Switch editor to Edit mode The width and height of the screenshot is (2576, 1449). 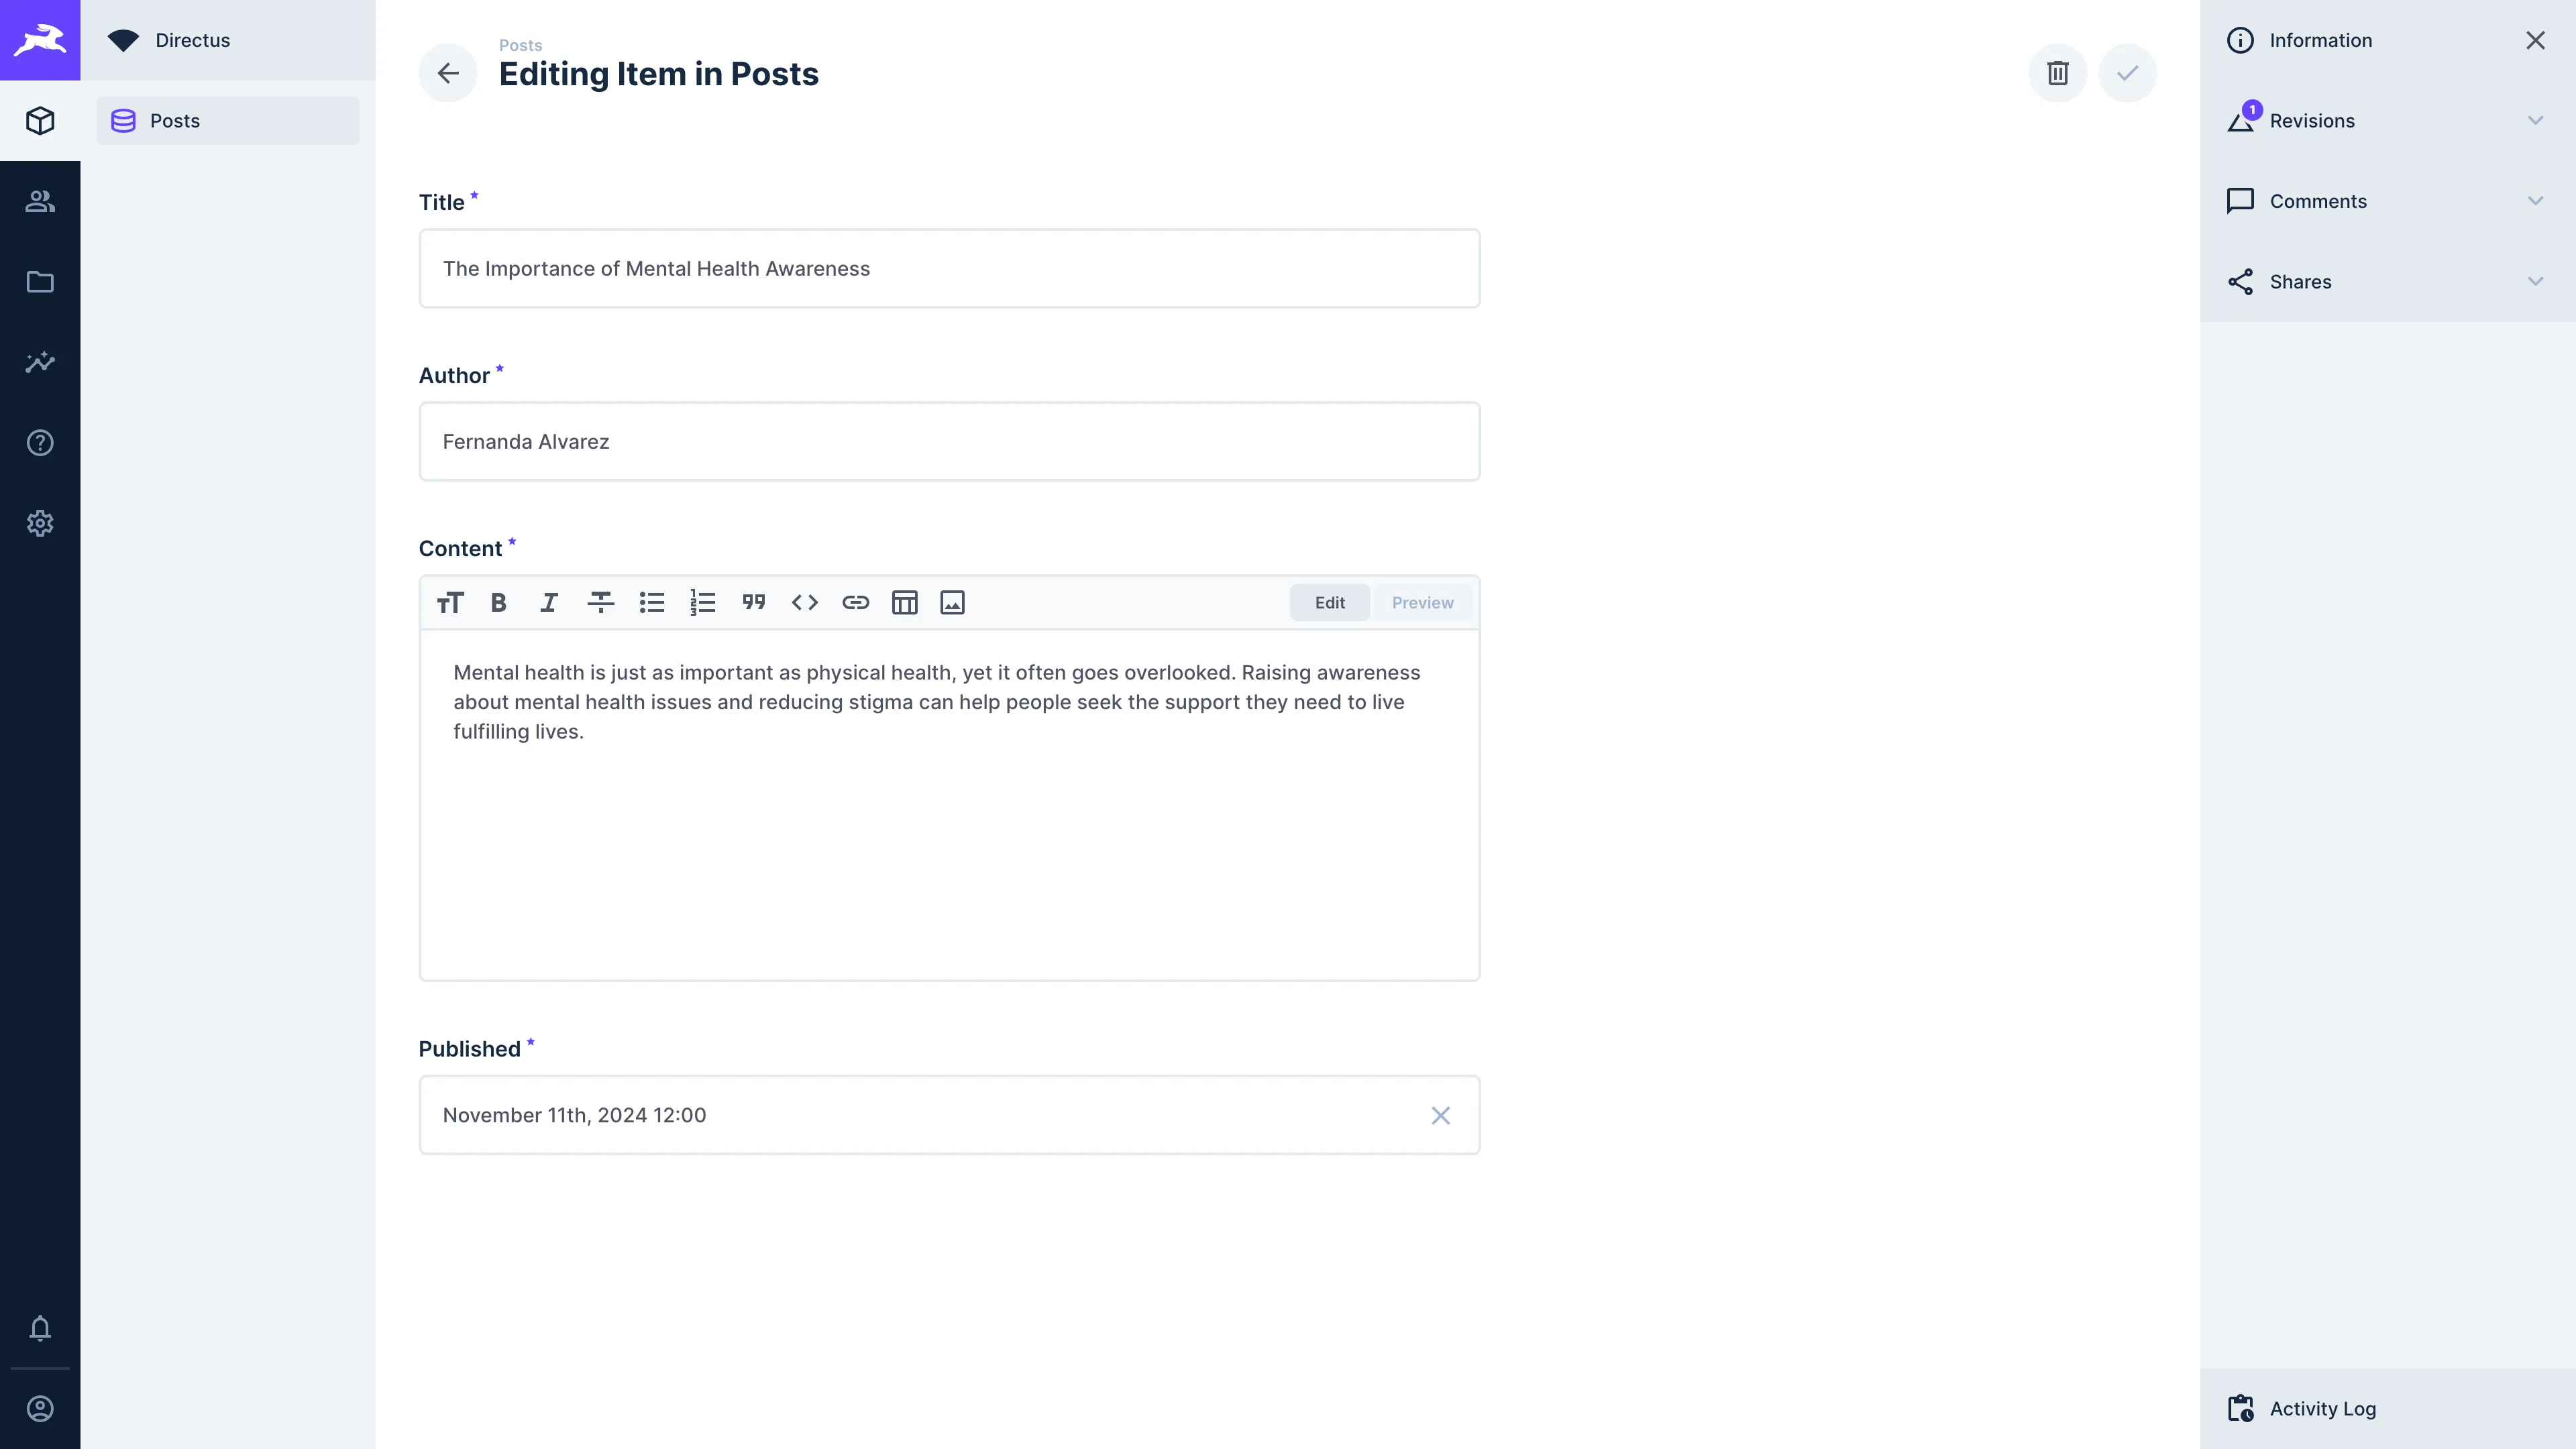point(1329,602)
